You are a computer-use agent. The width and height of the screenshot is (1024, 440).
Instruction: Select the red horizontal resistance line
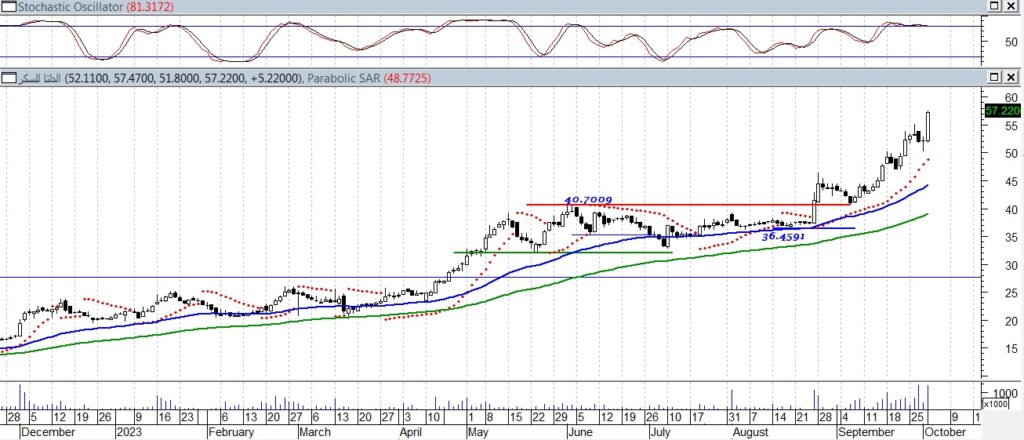[680, 205]
